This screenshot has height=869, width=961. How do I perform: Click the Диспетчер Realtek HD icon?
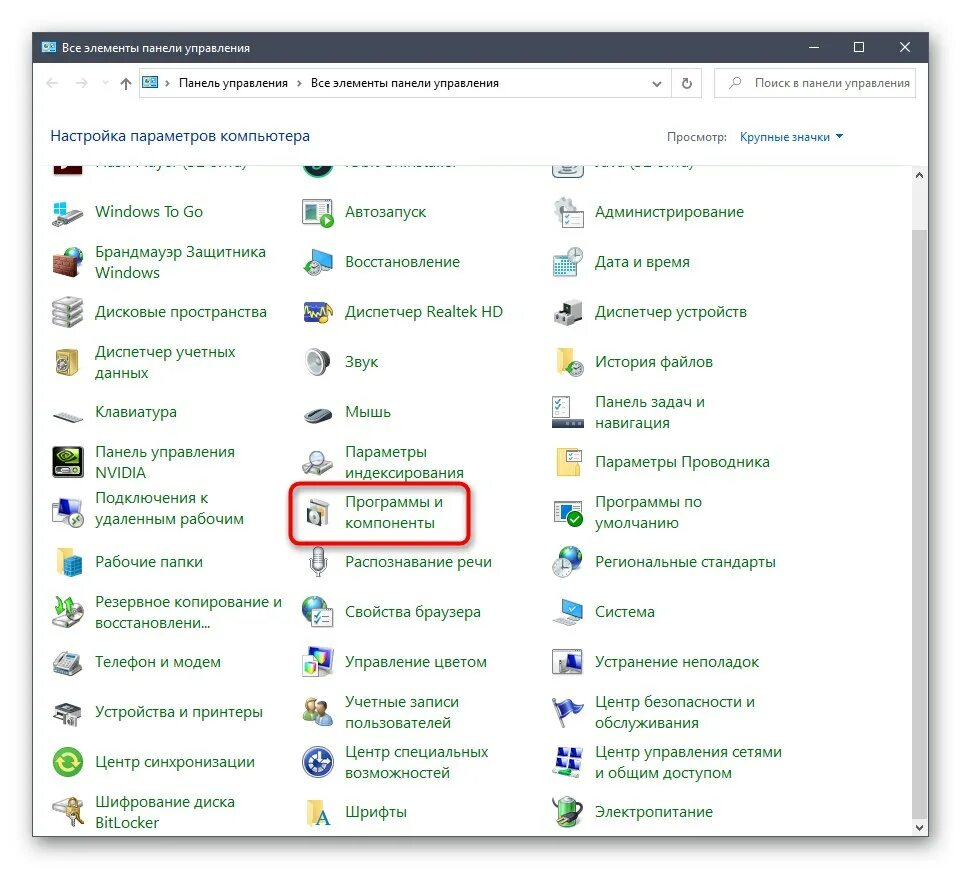(x=317, y=313)
